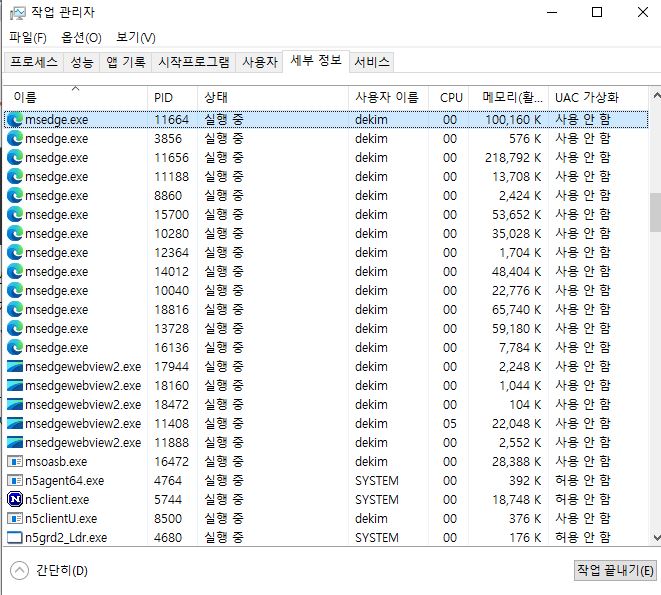Screen dimensions: 661x595
Task: Sort by the PID column header
Action: pos(172,97)
